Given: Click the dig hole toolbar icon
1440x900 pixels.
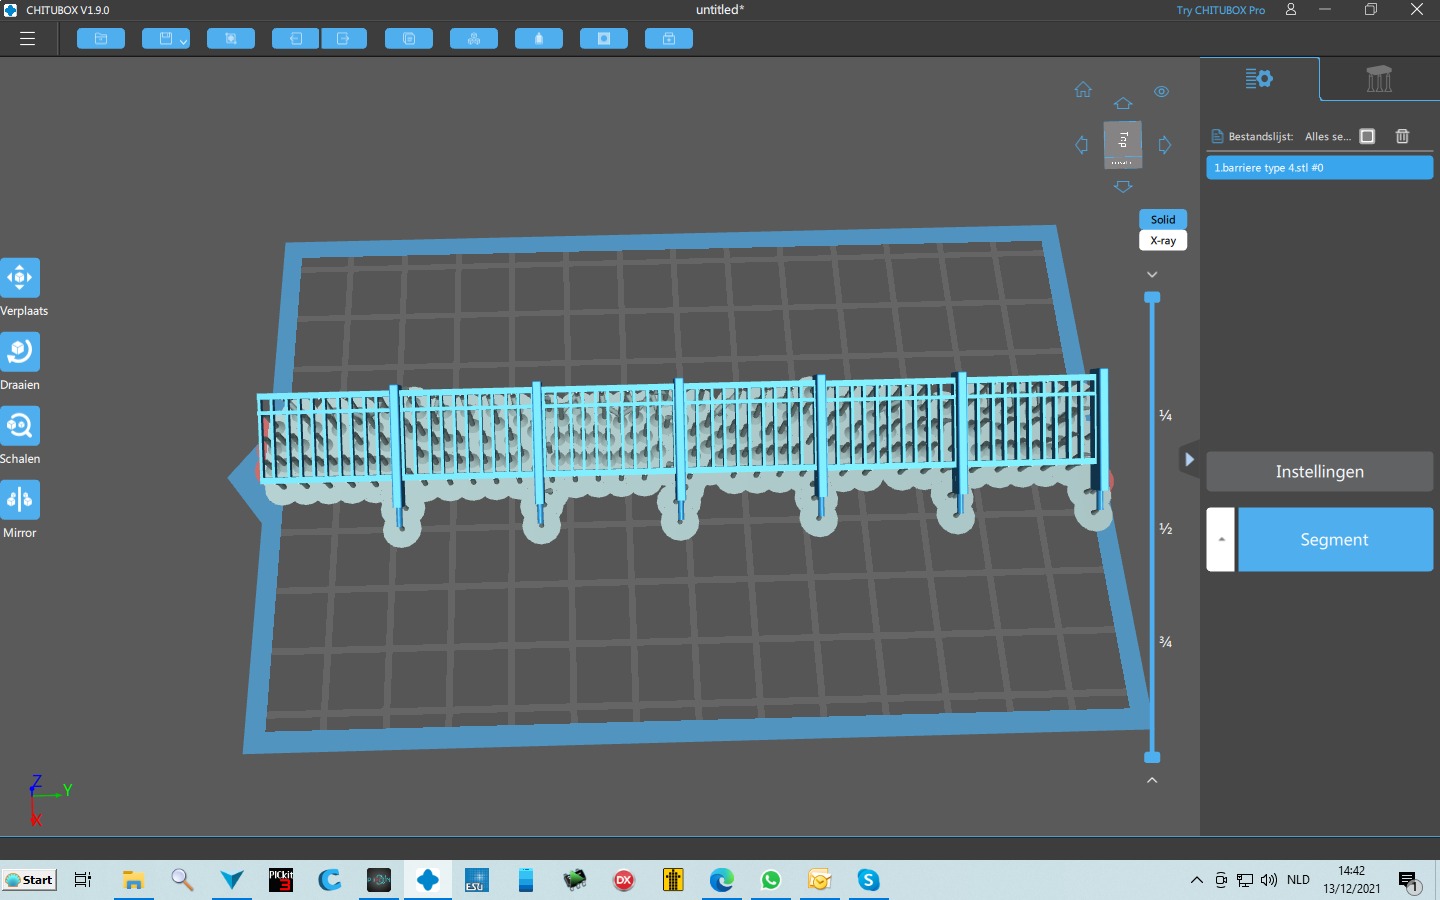Looking at the screenshot, I should pyautogui.click(x=604, y=39).
